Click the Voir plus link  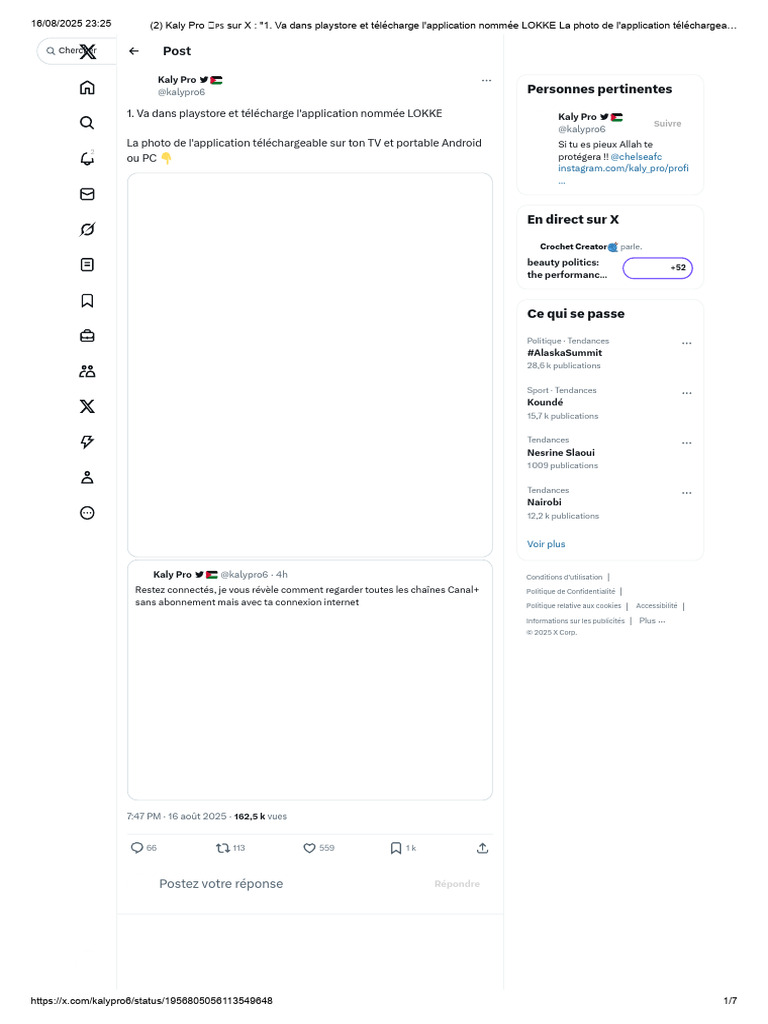546,544
